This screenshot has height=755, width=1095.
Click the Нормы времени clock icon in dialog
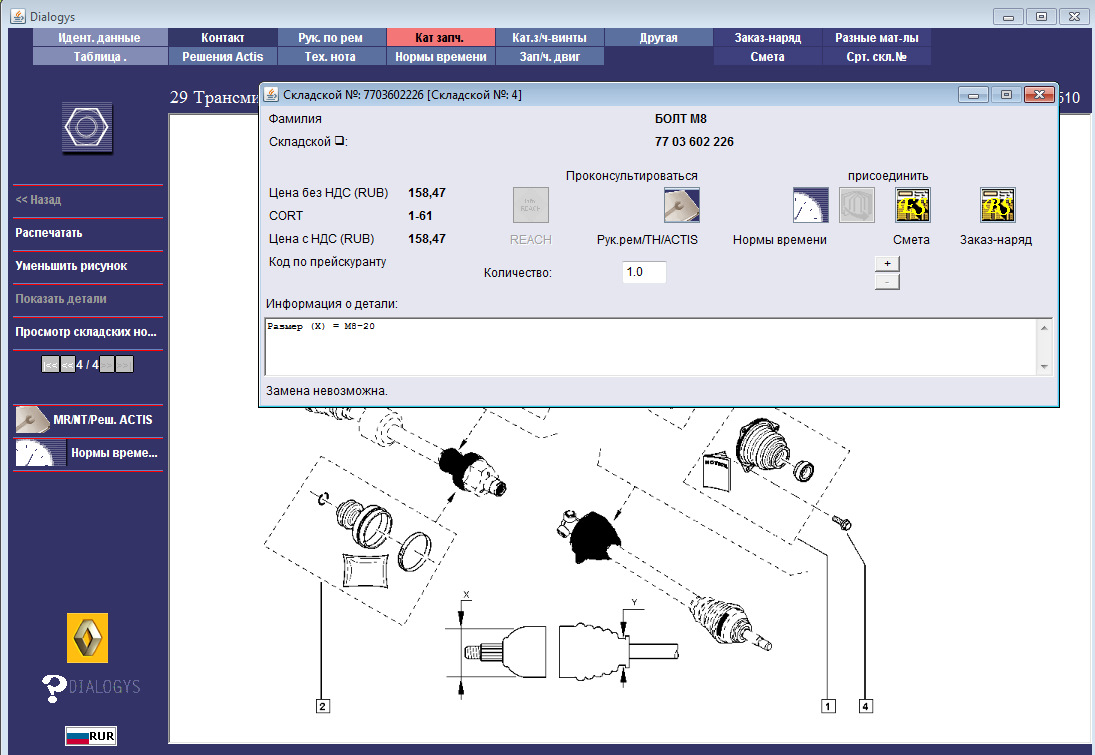(x=811, y=205)
